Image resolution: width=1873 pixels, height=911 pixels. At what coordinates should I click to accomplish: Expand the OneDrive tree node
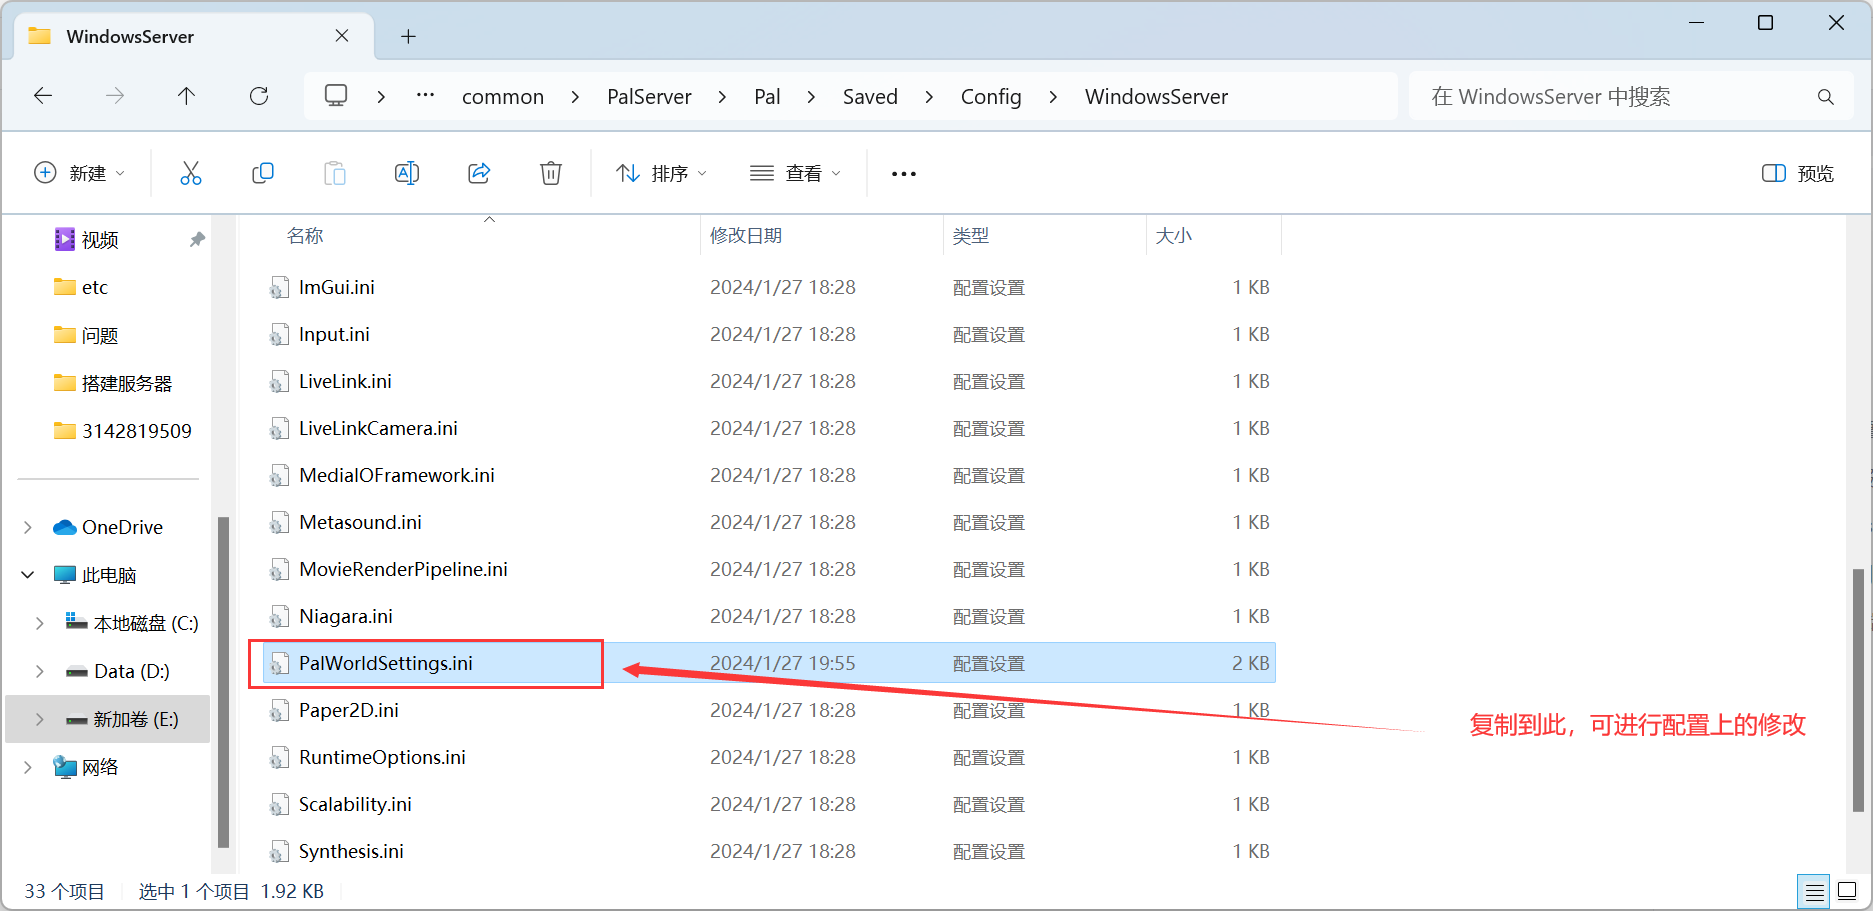pos(28,527)
